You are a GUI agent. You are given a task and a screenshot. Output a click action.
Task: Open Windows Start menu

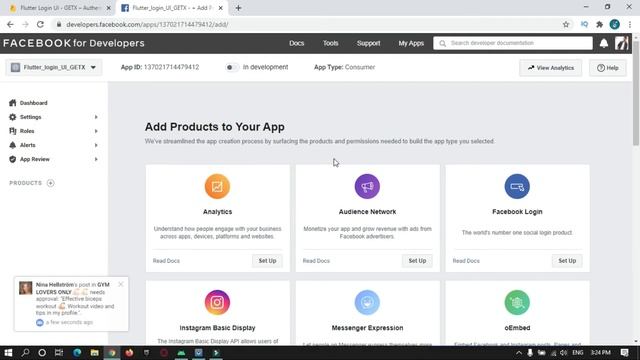8,353
